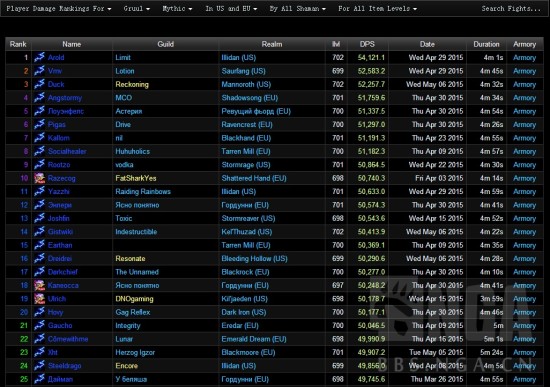550x387 pixels.
Task: Click the spec icon beside Ulrich
Action: tap(40, 299)
